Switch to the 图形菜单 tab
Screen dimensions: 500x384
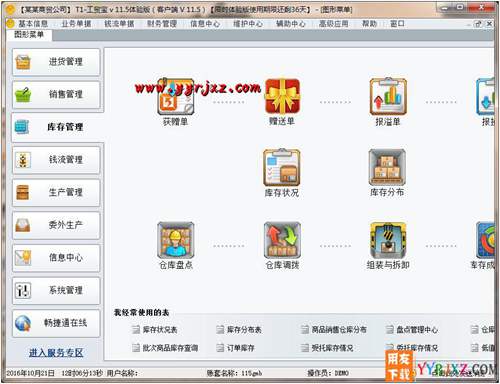[29, 35]
